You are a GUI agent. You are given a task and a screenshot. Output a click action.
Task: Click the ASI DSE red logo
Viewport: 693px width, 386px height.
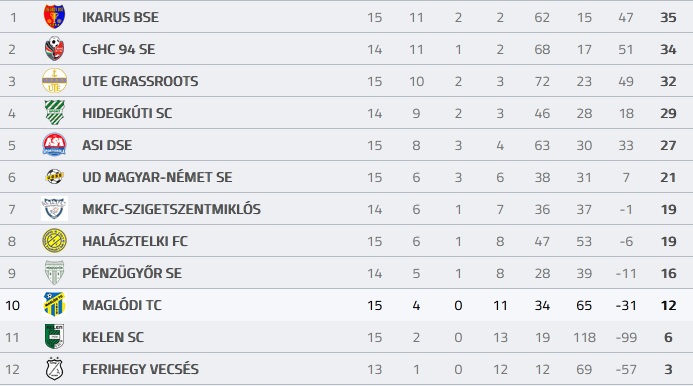54,145
